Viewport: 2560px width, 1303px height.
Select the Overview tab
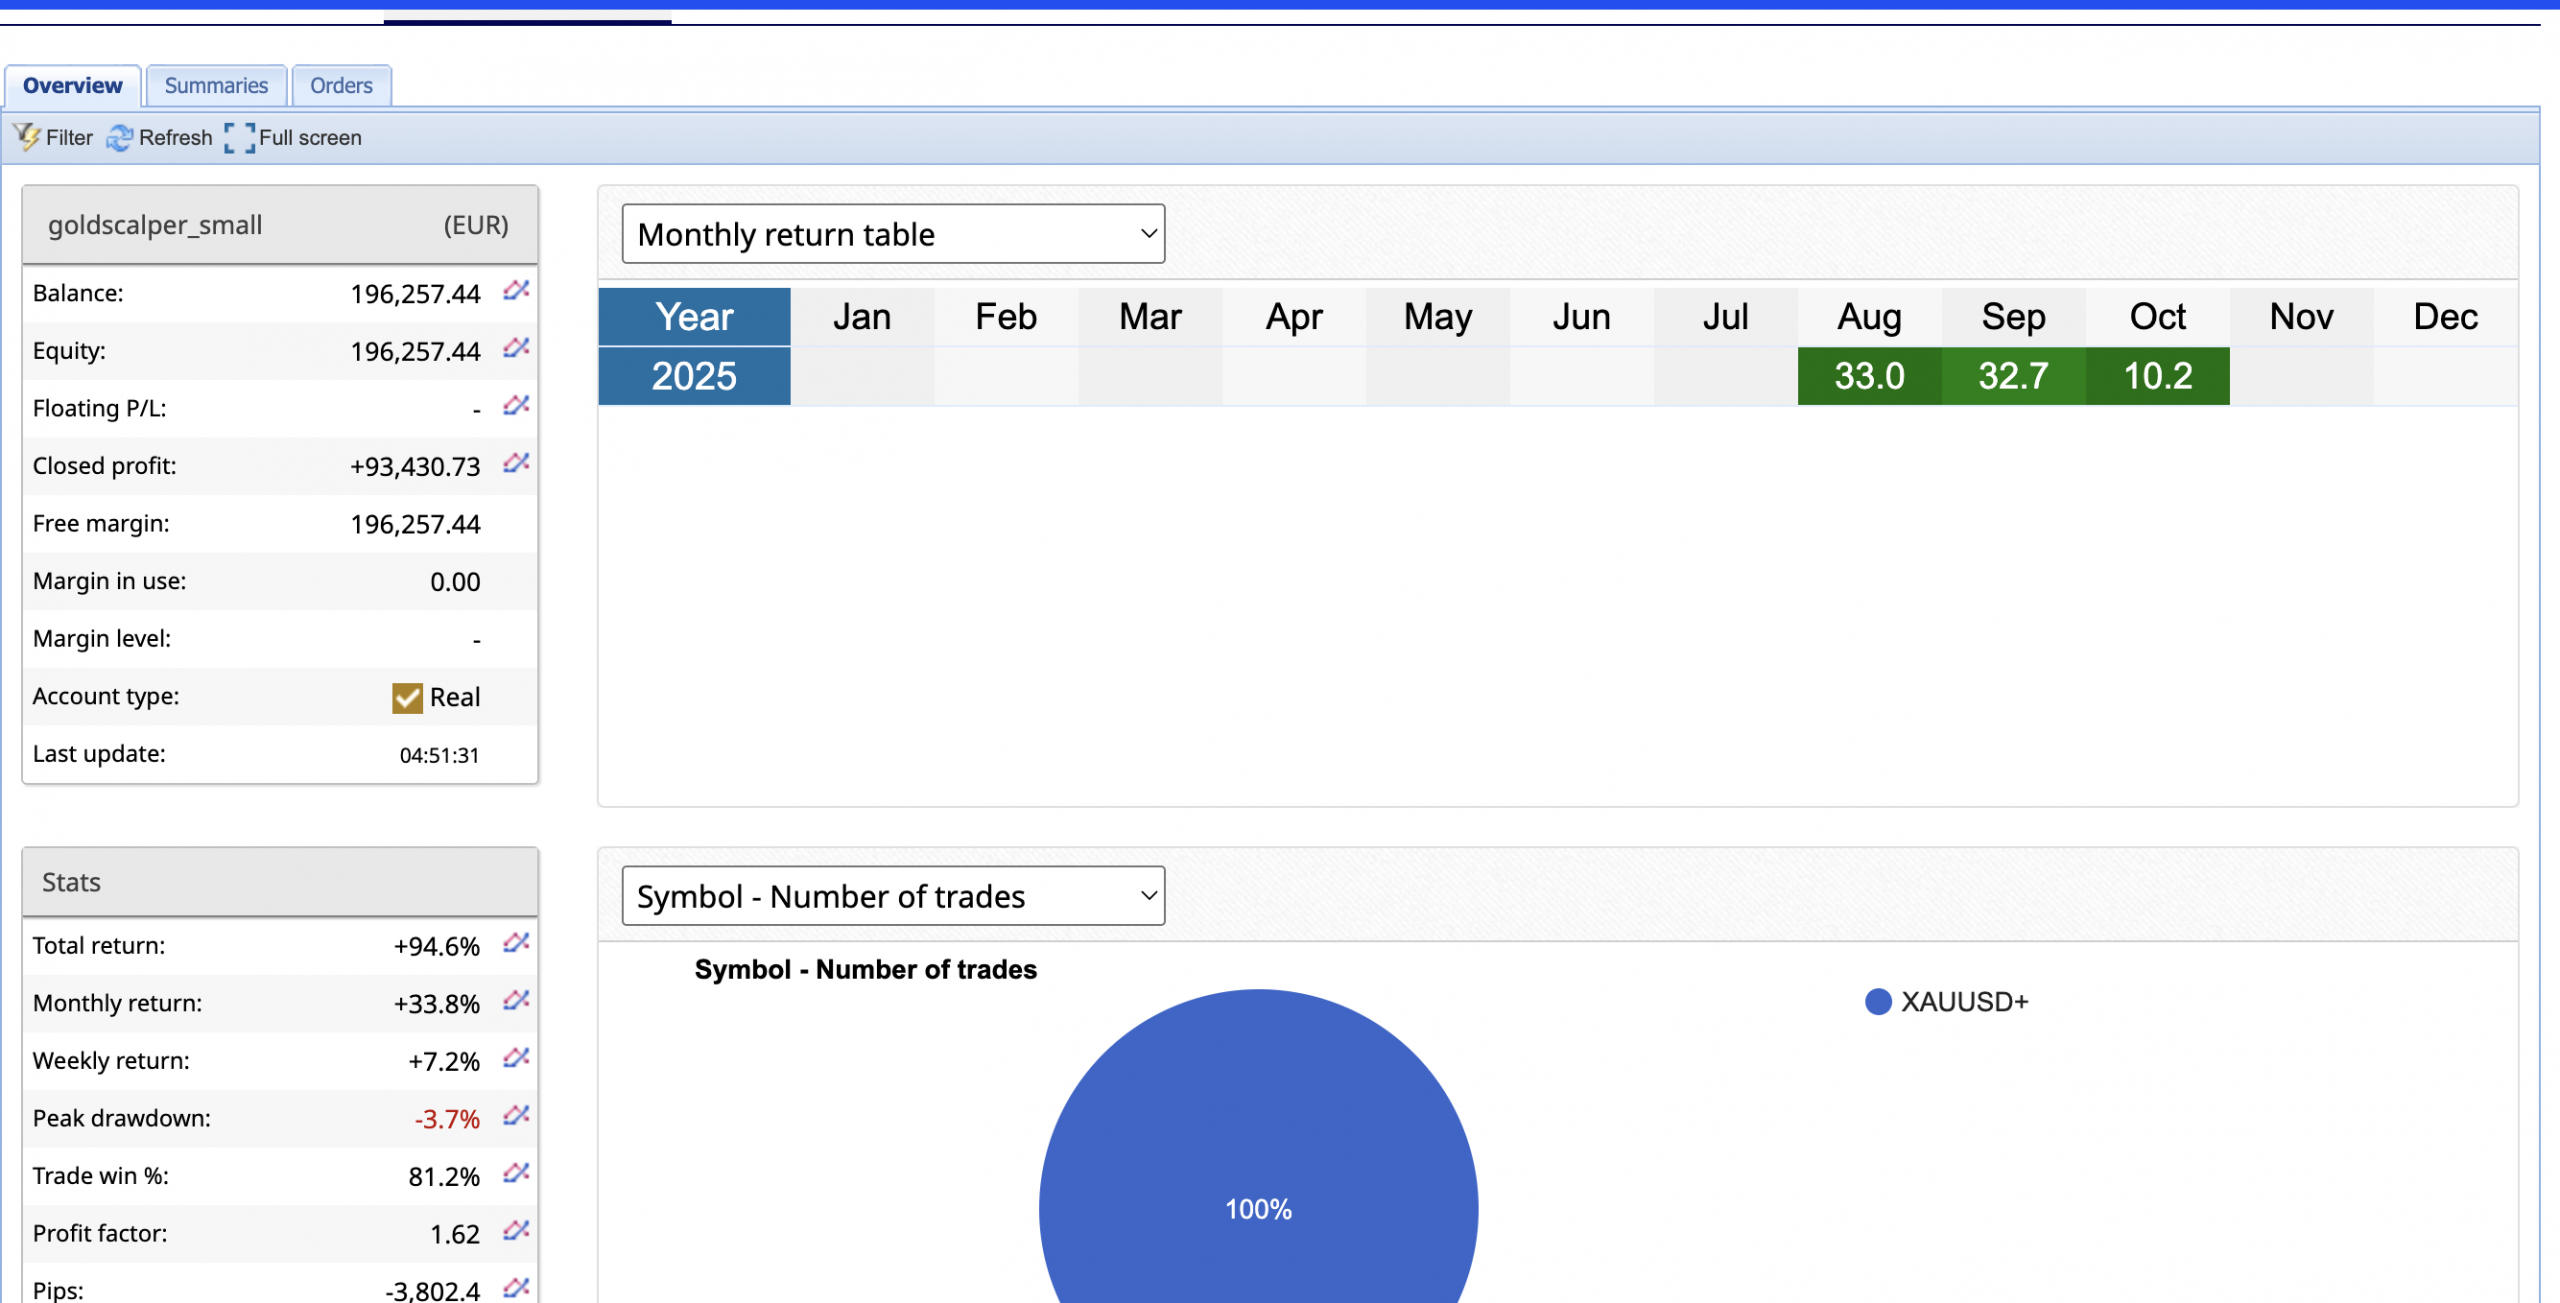coord(73,86)
